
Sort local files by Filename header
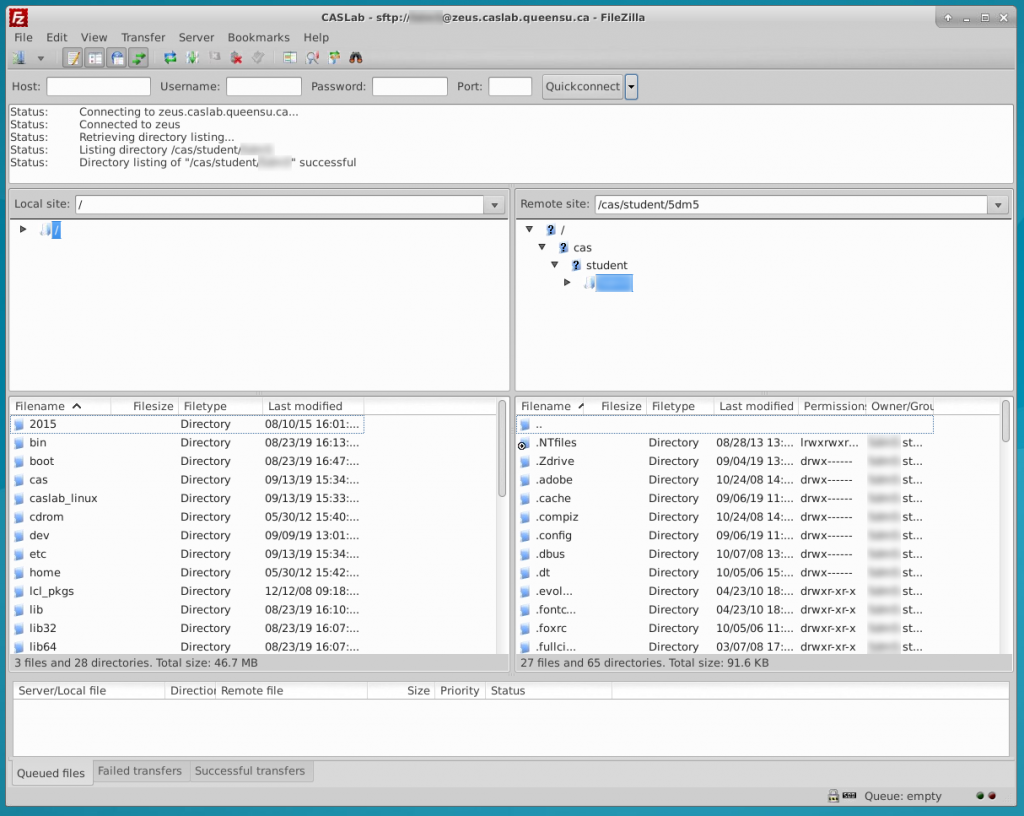60,406
